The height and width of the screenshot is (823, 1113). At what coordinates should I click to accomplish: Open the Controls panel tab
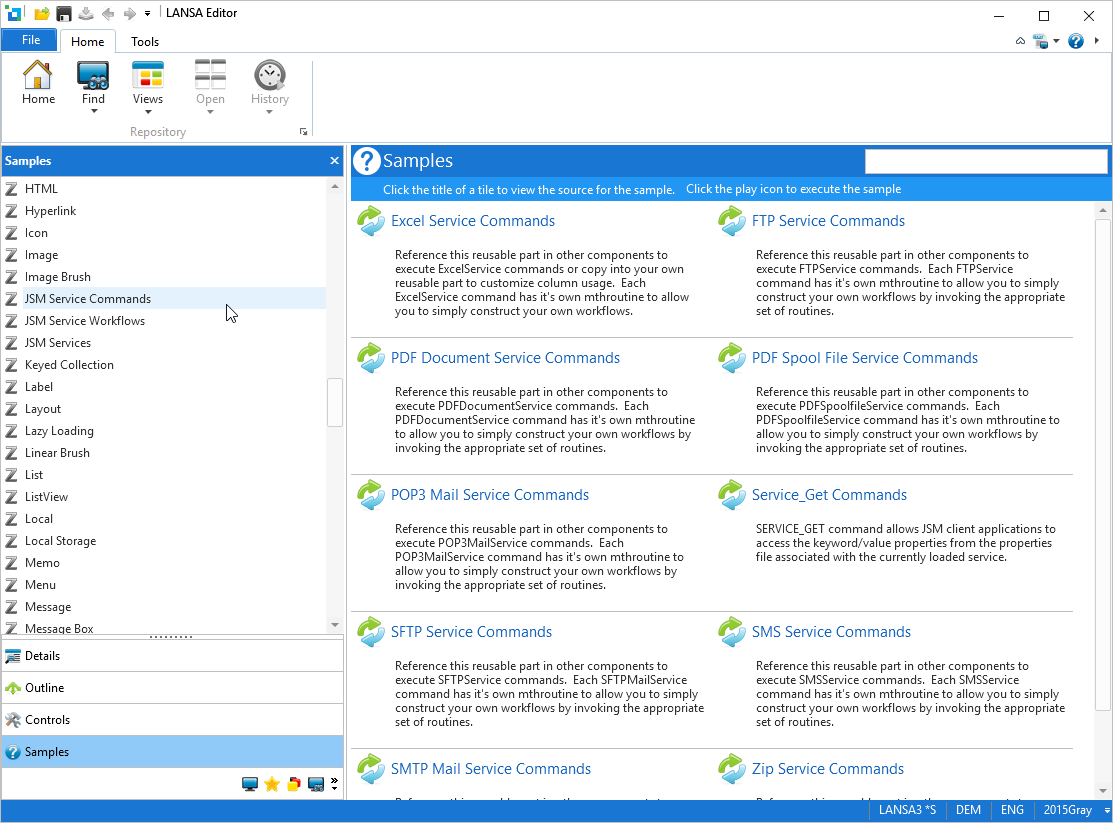[x=172, y=720]
